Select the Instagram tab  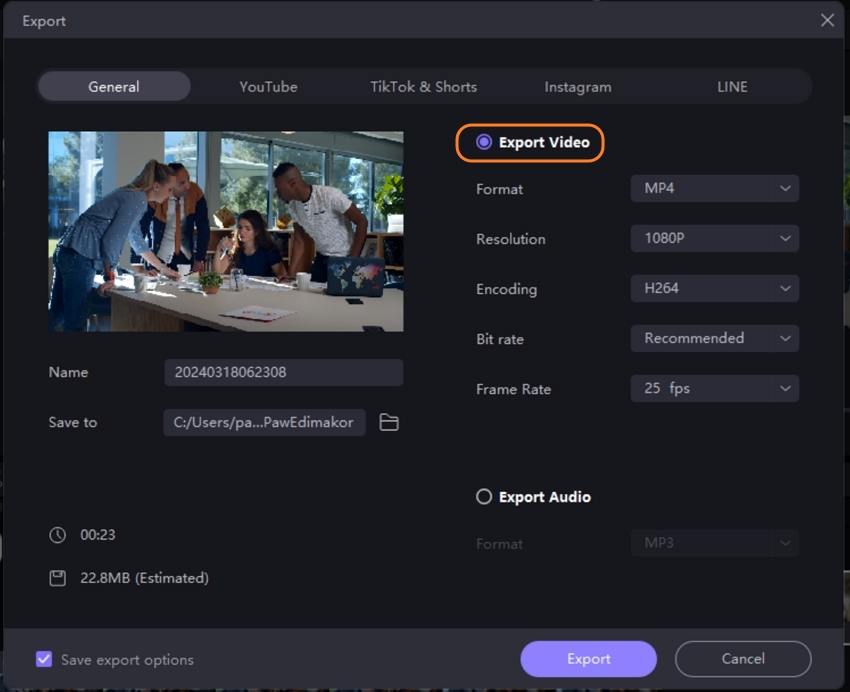click(578, 87)
